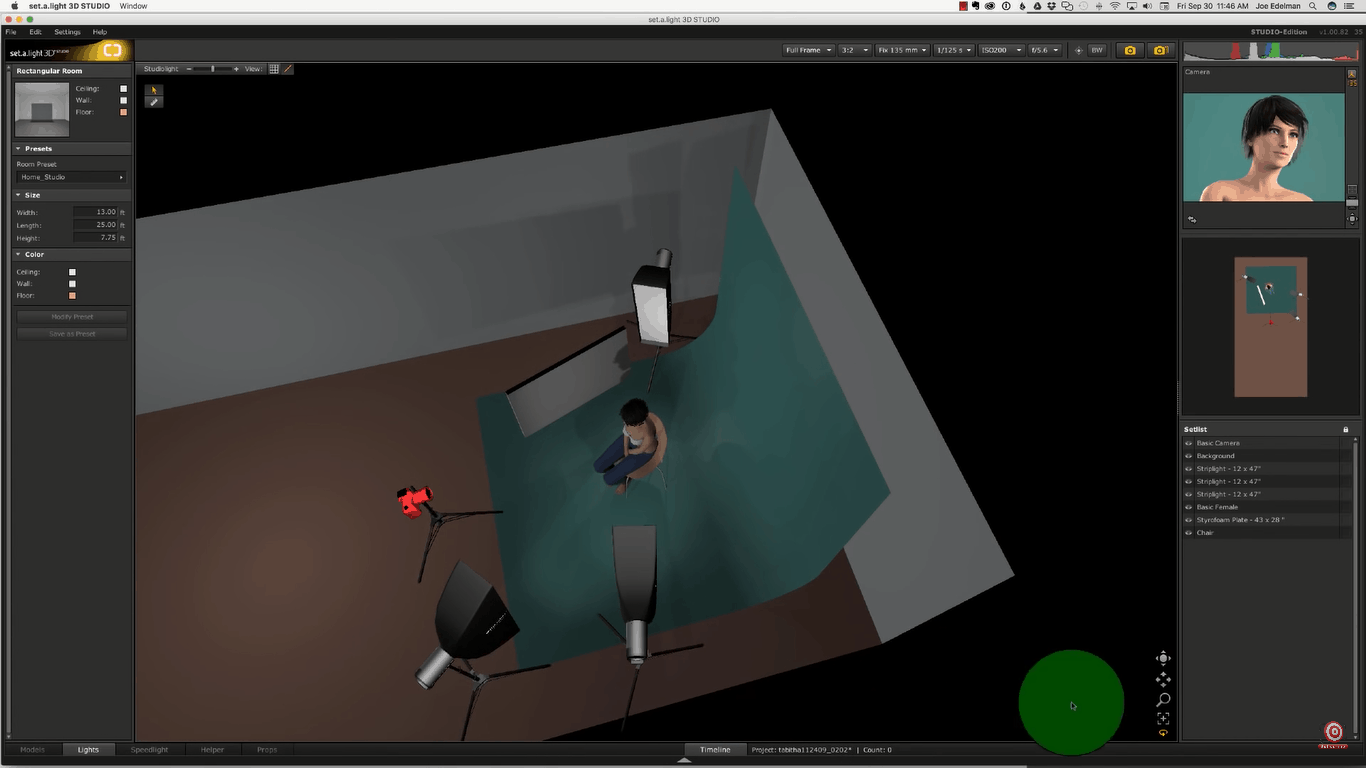Open the f/5.6 aperture dropdown
Screen dimensions: 1366x768
[x=1045, y=50]
